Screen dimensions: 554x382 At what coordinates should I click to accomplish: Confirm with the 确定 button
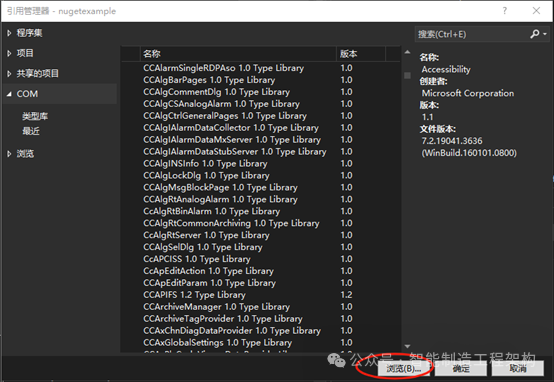click(461, 369)
